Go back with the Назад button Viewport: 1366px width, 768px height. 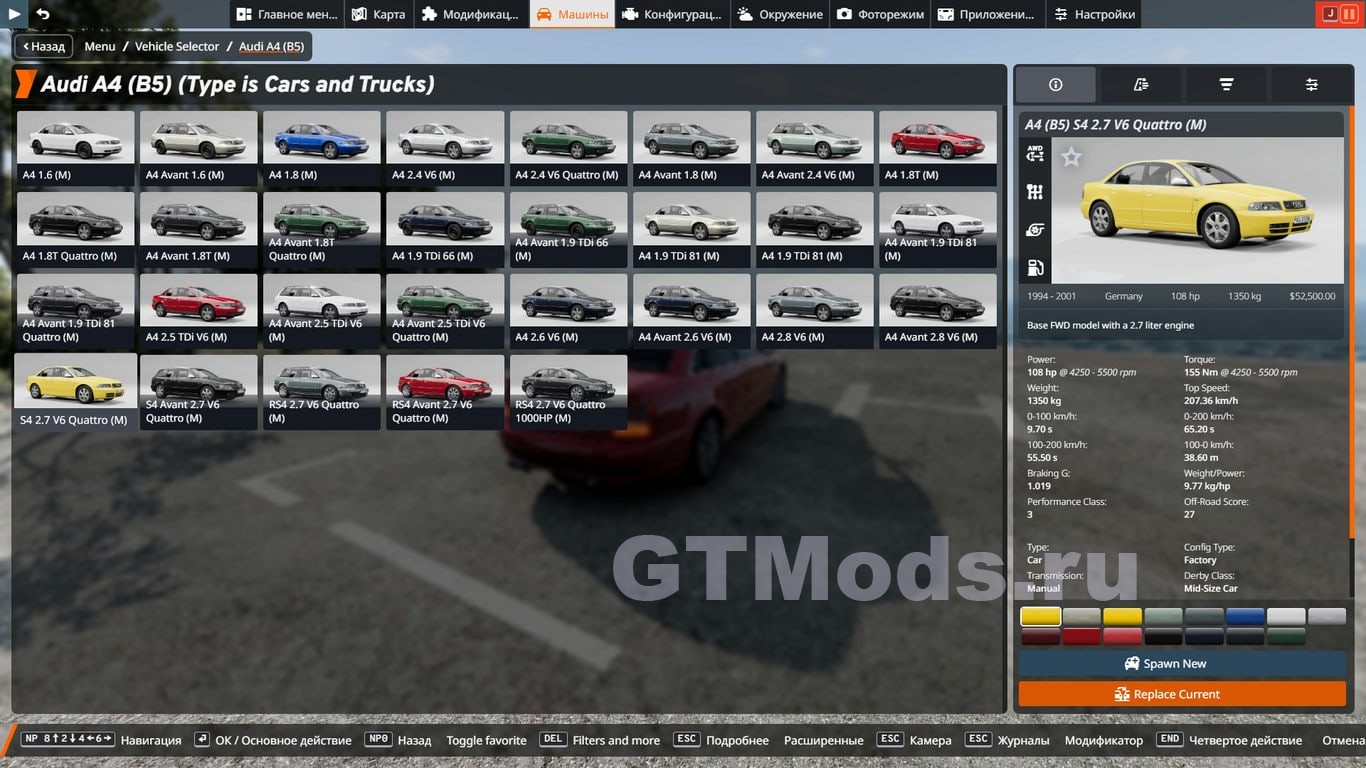pyautogui.click(x=42, y=46)
